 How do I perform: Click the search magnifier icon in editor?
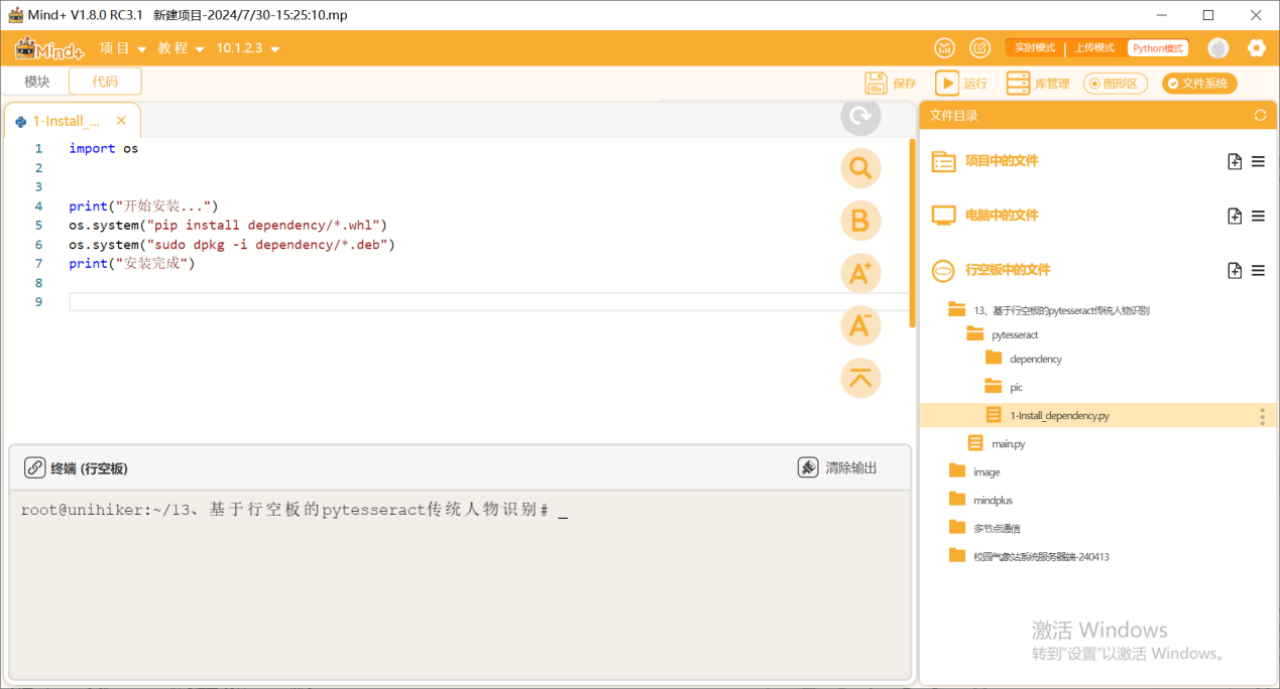coord(860,168)
